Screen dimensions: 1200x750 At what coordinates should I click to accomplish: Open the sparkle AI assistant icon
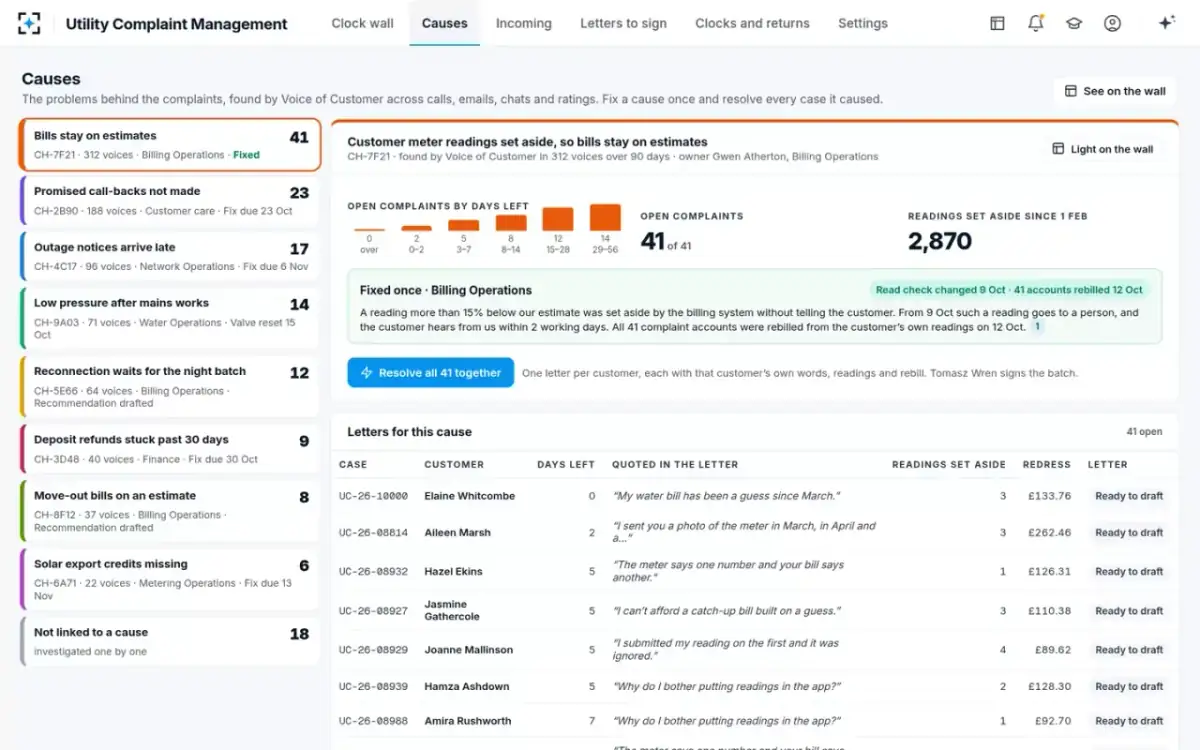click(1166, 23)
